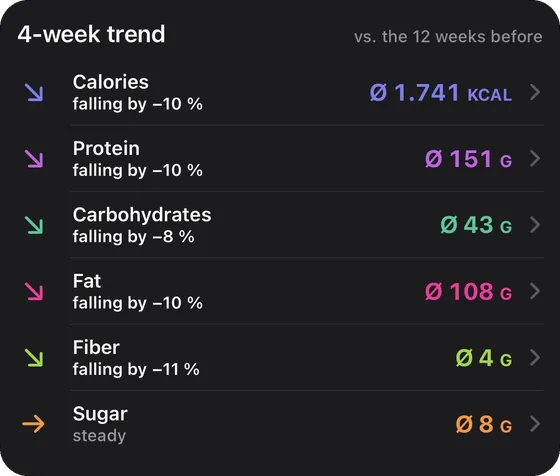Select the Ø 151 G protein value
This screenshot has height=476, width=560.
pyautogui.click(x=469, y=159)
